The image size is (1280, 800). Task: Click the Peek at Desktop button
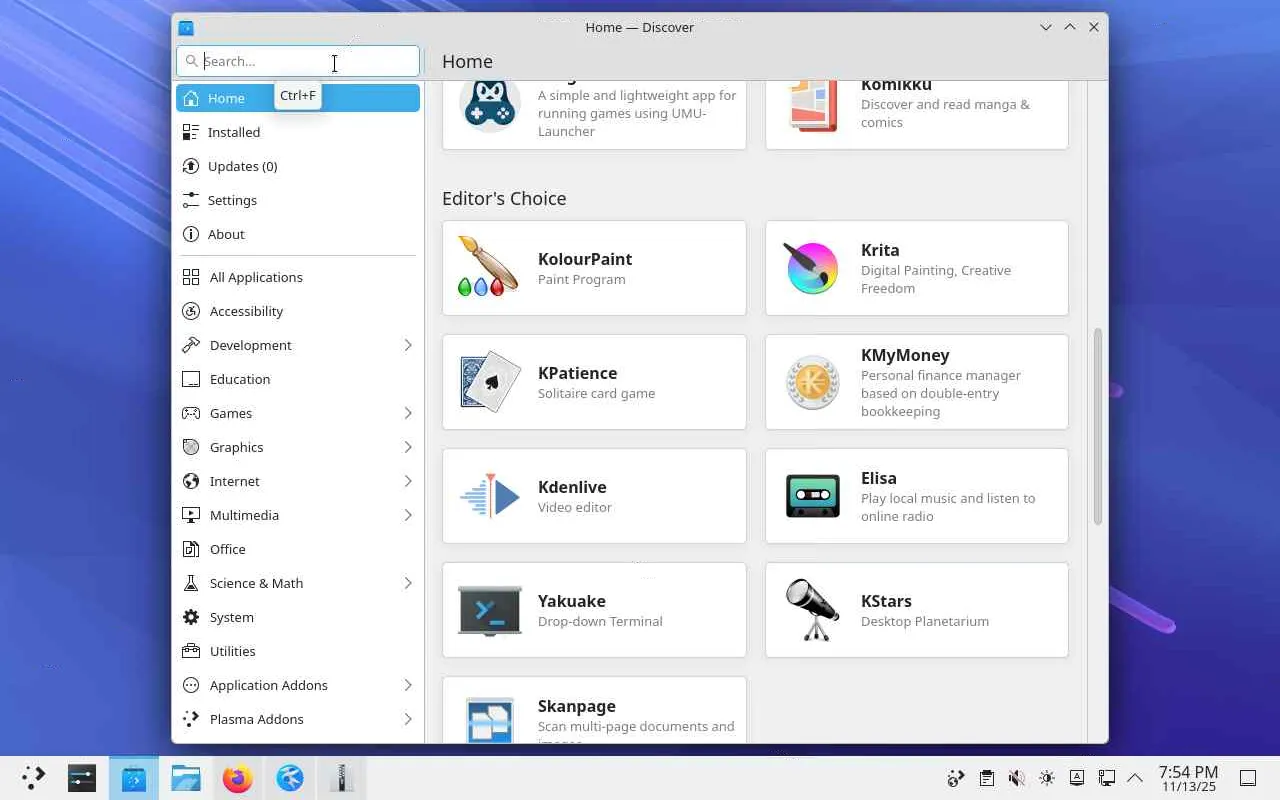point(1248,778)
